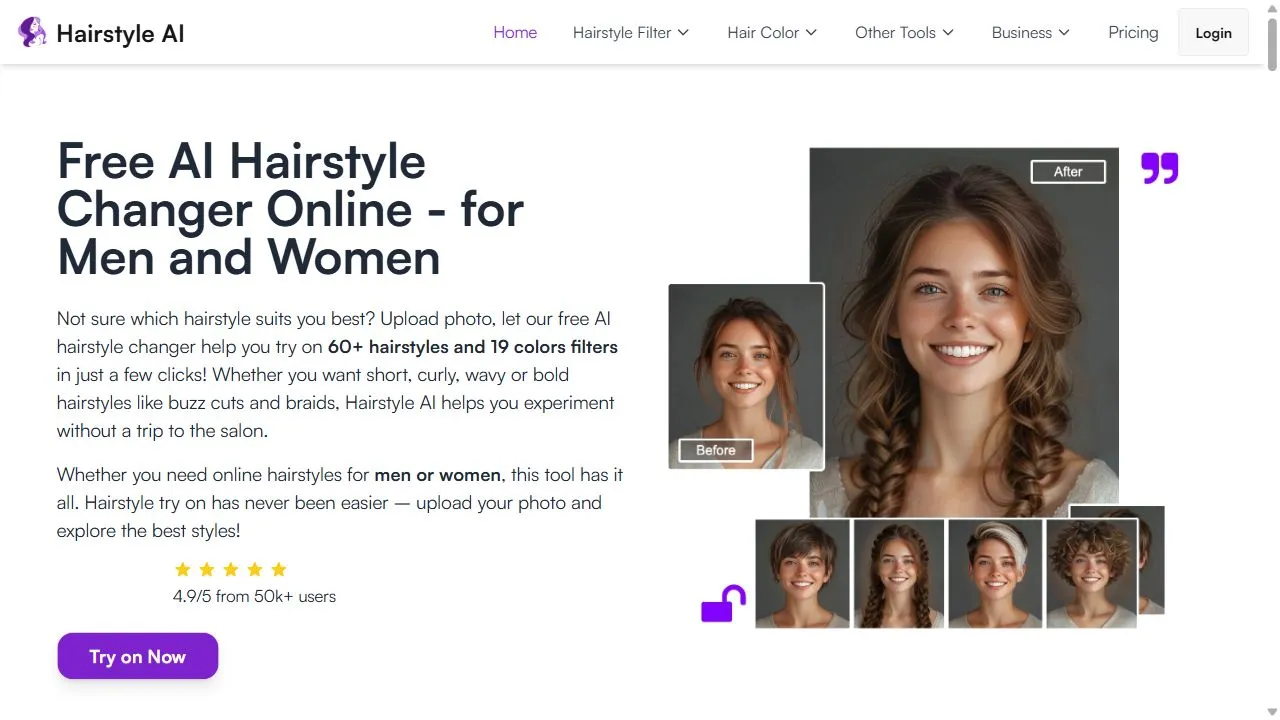Click the 4.9/5 from 50k+ users text

[254, 596]
